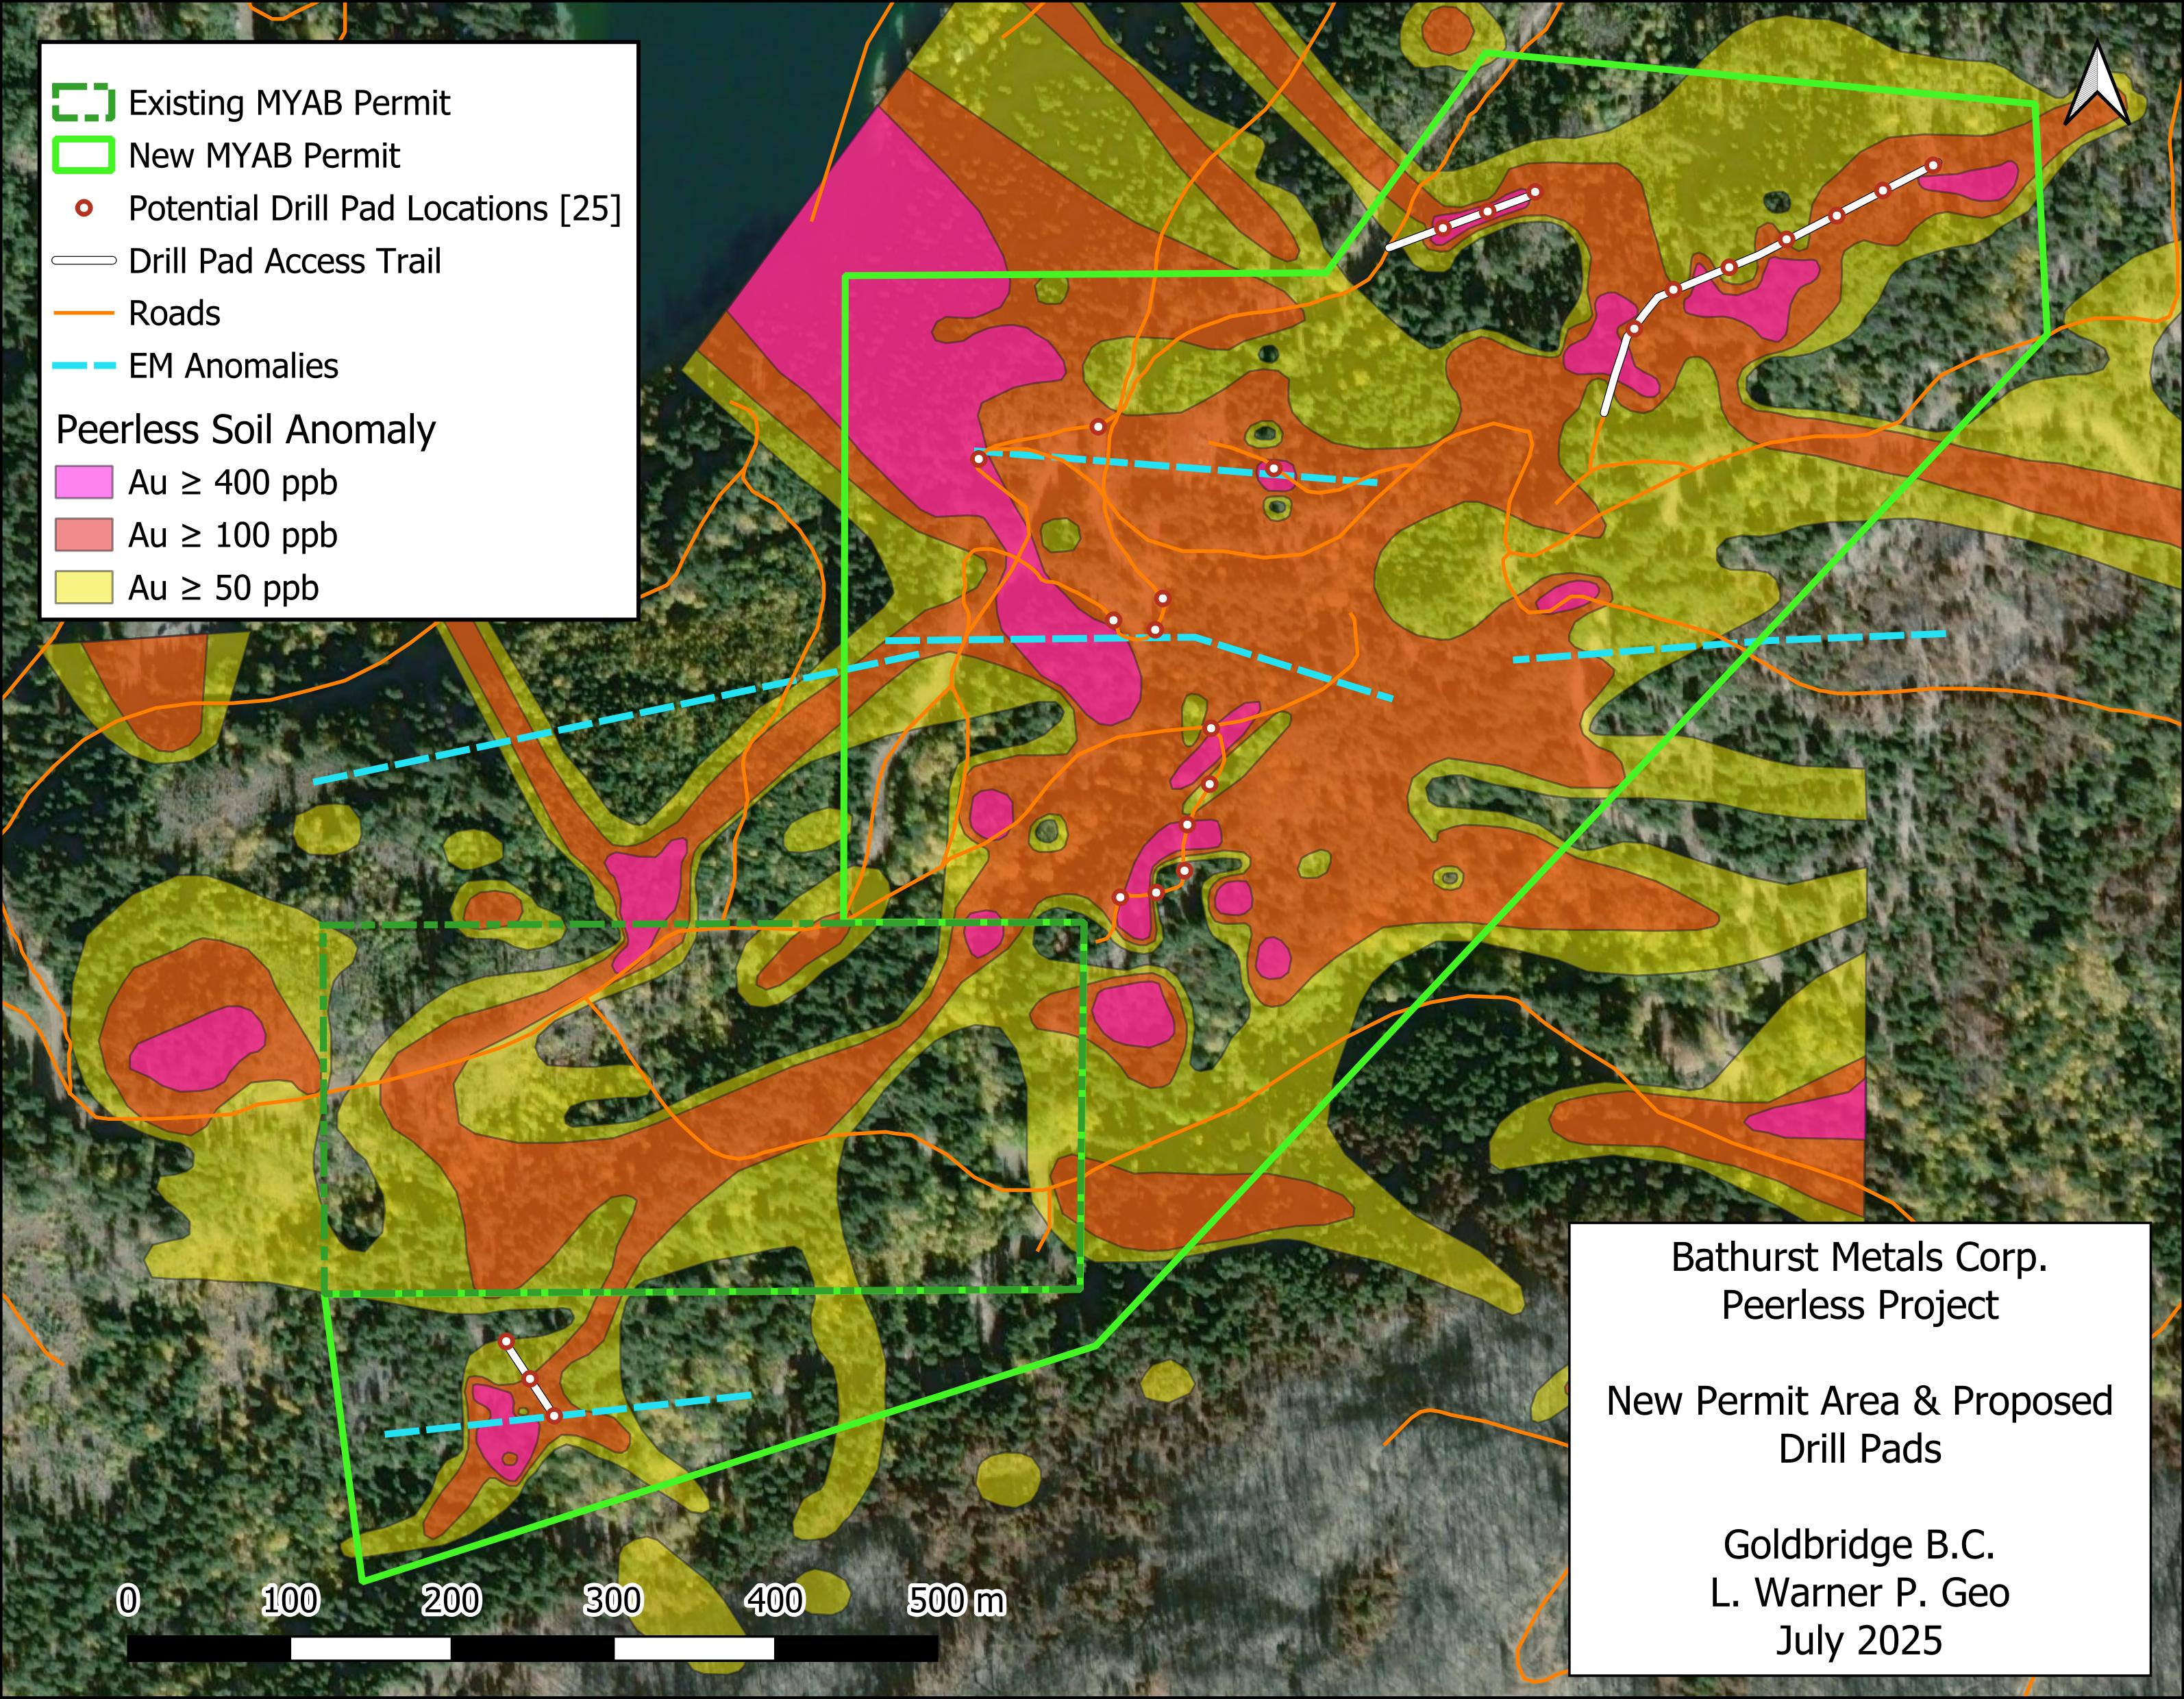The width and height of the screenshot is (2184, 1699).
Task: Click the 'July 2025' date text
Action: click(1859, 1641)
